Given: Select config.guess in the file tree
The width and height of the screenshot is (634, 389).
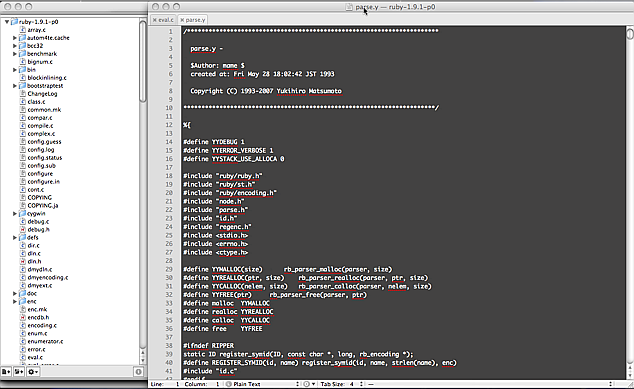Looking at the screenshot, I should [x=44, y=142].
